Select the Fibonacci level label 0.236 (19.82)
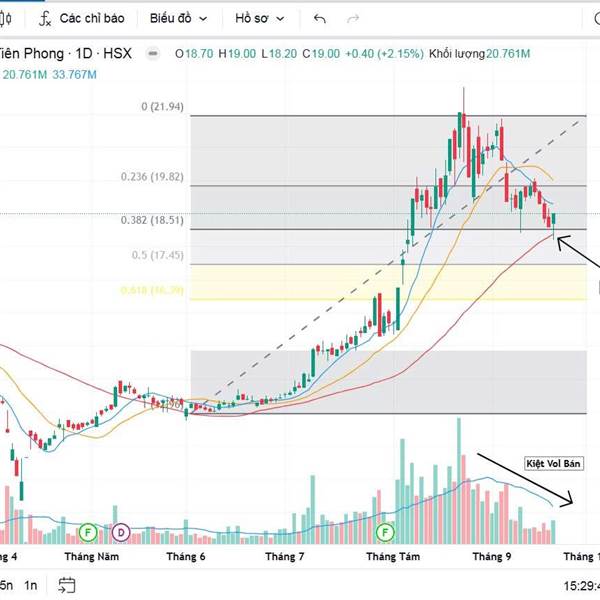The height and width of the screenshot is (600, 600). 152,177
